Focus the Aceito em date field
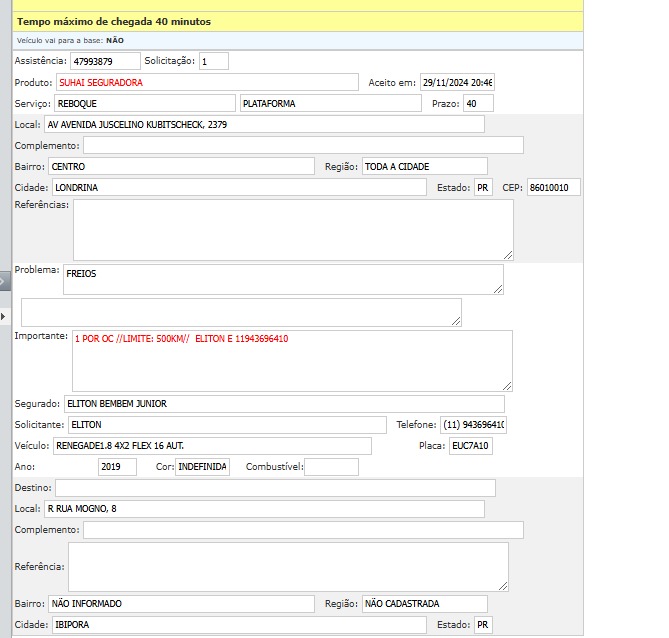The image size is (669, 638). click(x=456, y=82)
